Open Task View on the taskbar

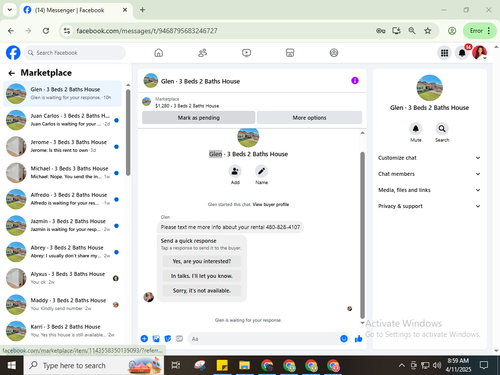[176, 365]
